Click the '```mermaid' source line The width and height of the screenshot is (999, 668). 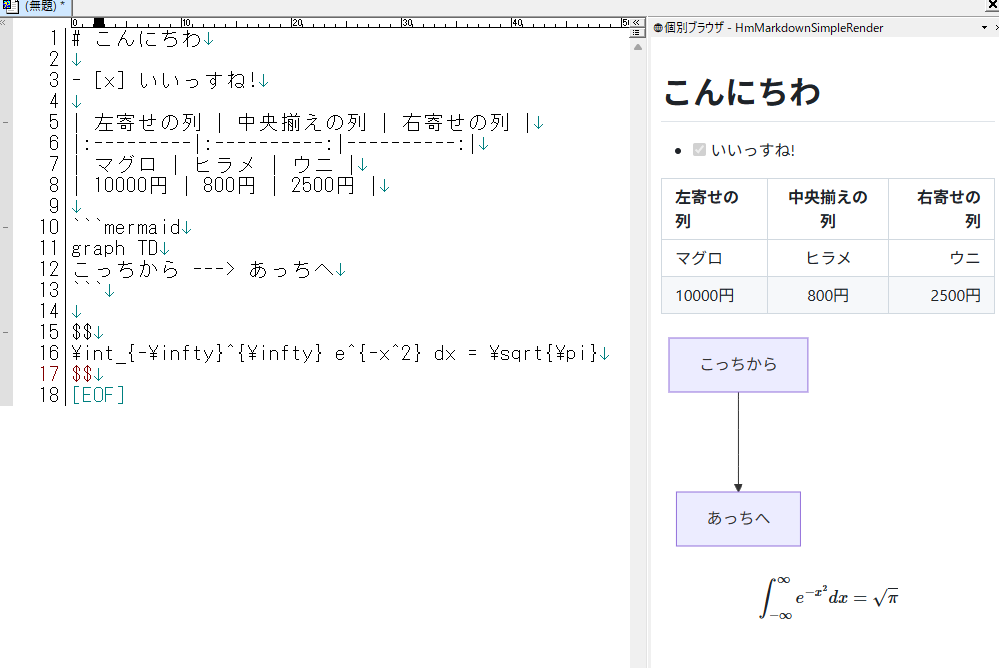(x=131, y=227)
